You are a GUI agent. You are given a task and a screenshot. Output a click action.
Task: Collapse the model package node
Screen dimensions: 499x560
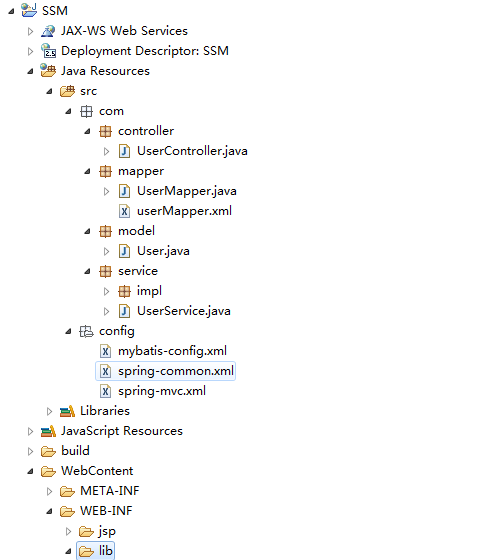[x=87, y=231]
